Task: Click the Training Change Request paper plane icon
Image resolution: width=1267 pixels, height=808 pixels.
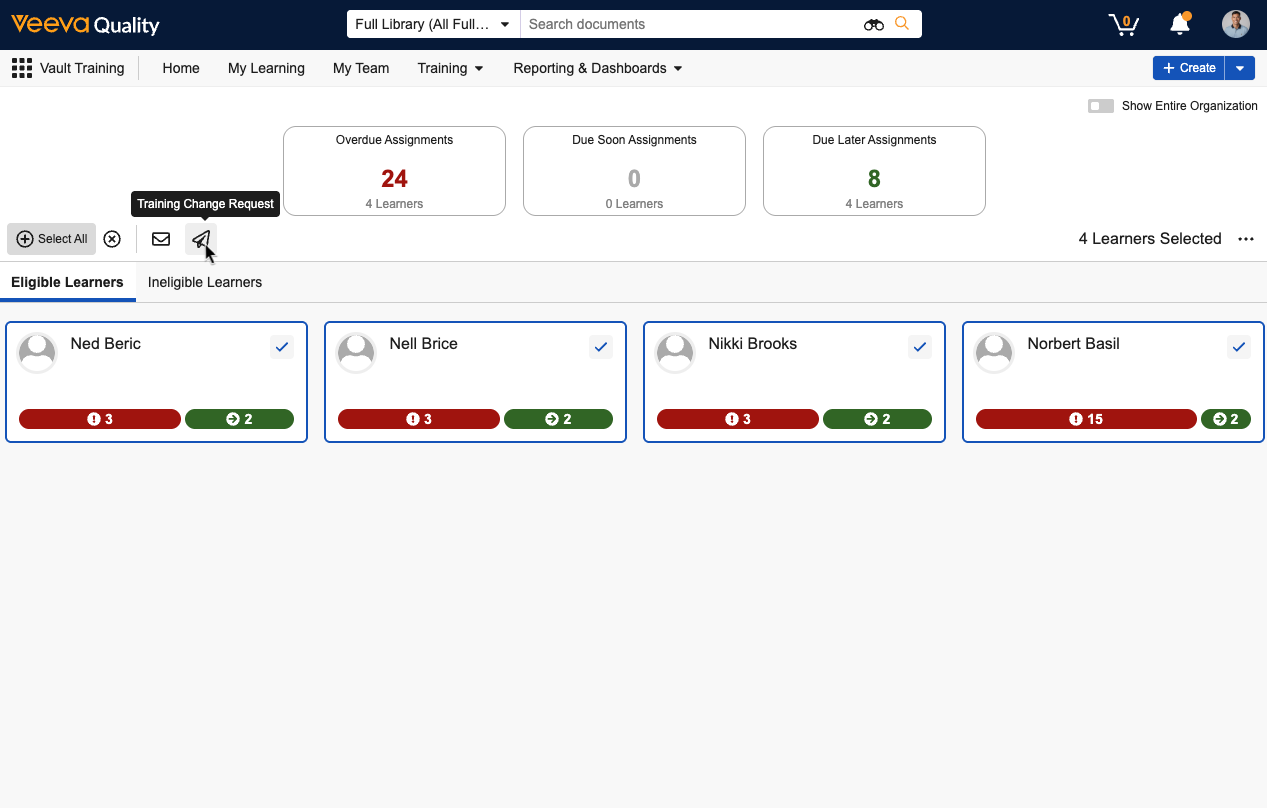Action: [201, 239]
